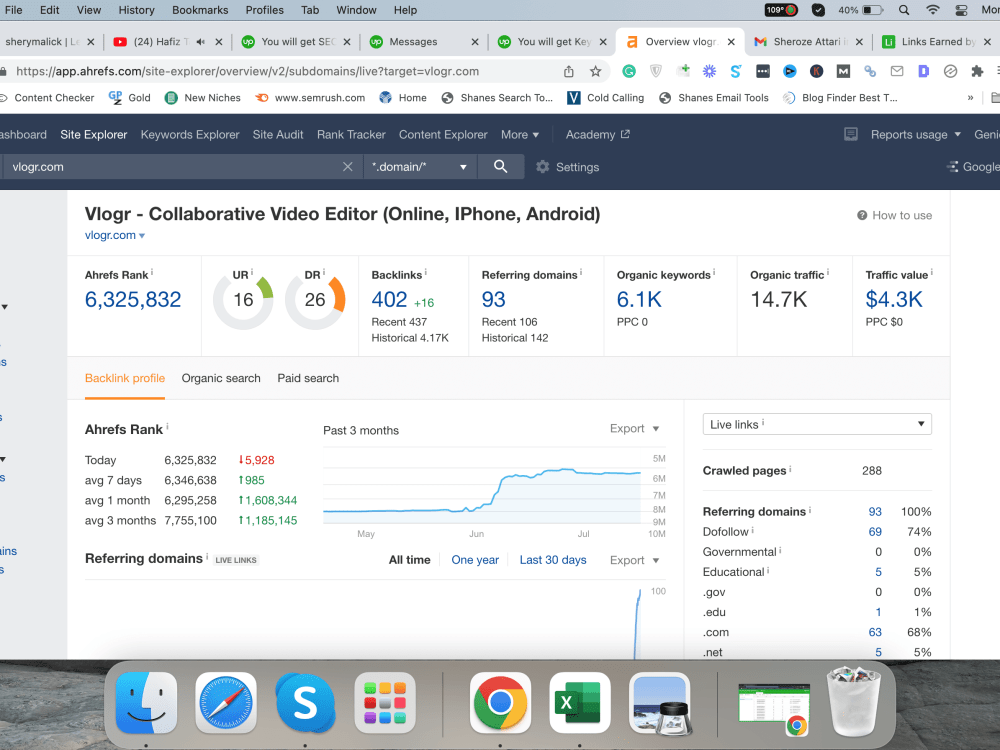
Task: Open the www.semrush.com bookmark
Action: 311,98
